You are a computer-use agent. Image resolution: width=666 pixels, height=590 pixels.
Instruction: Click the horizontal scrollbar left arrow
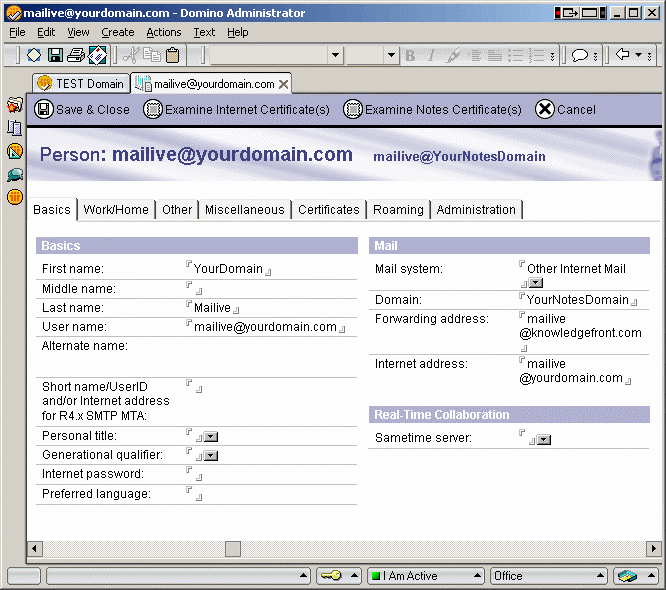35,549
